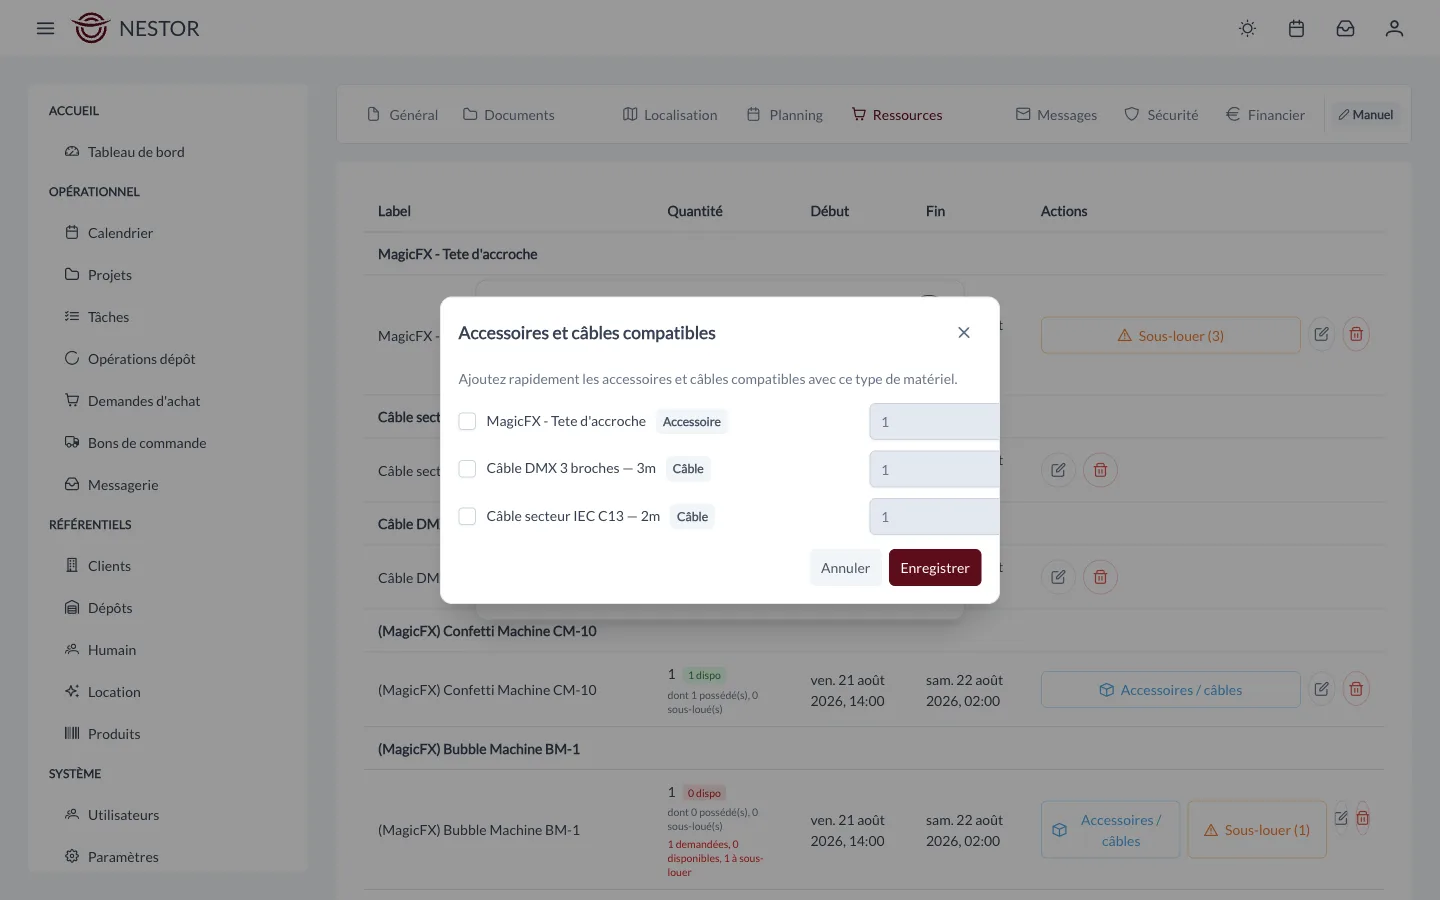This screenshot has height=900, width=1440.
Task: Open Accessoires / câbles for Bubble Machine BM-1
Action: pyautogui.click(x=1110, y=830)
